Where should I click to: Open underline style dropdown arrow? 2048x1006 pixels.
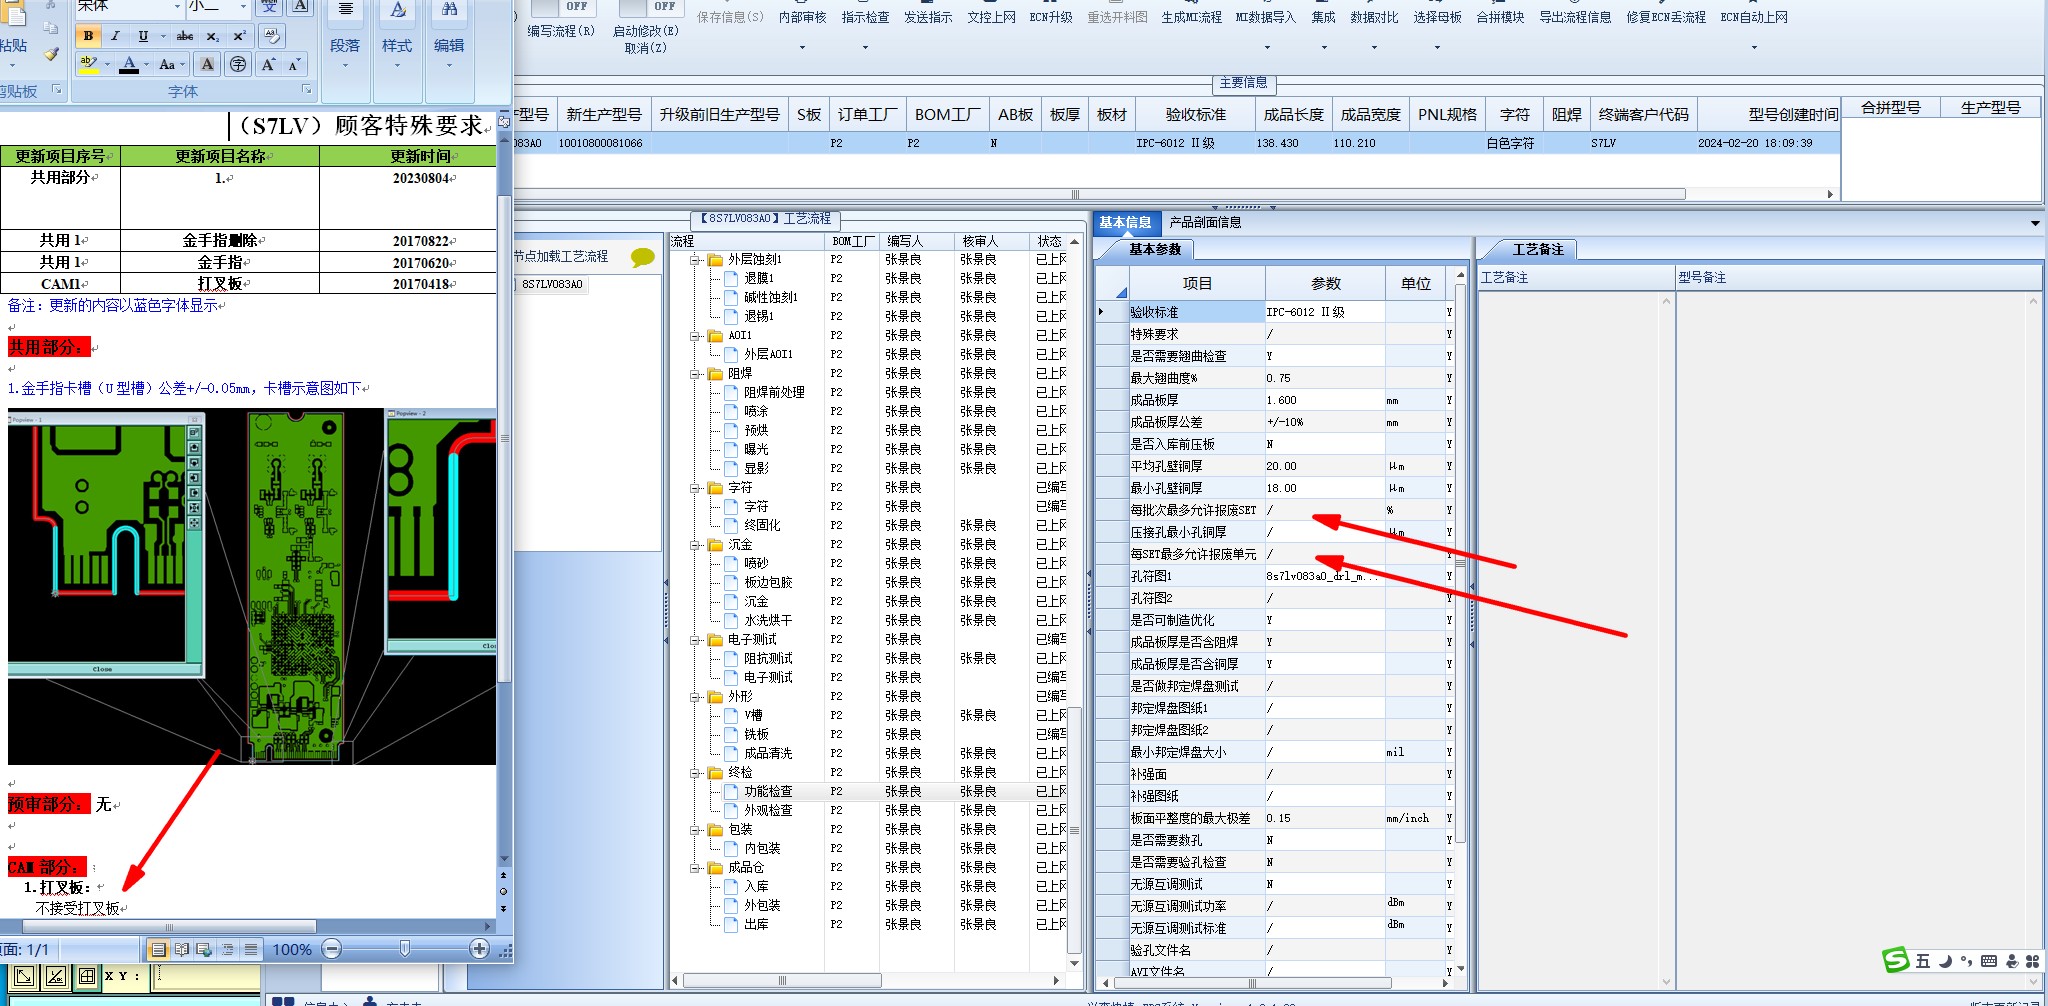tap(162, 36)
